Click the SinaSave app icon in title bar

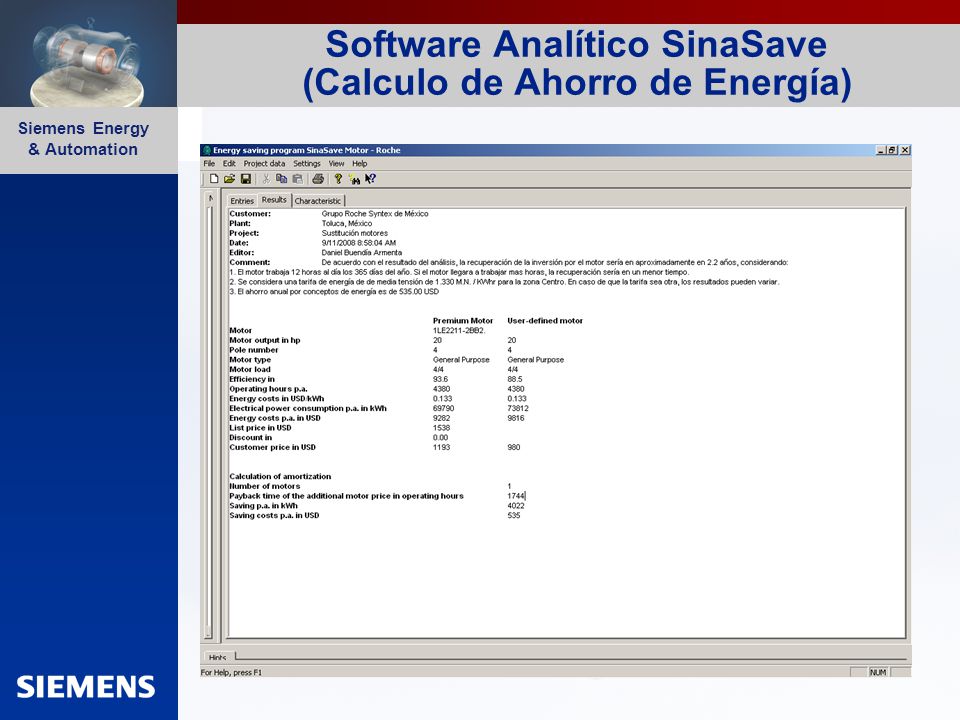(x=207, y=150)
